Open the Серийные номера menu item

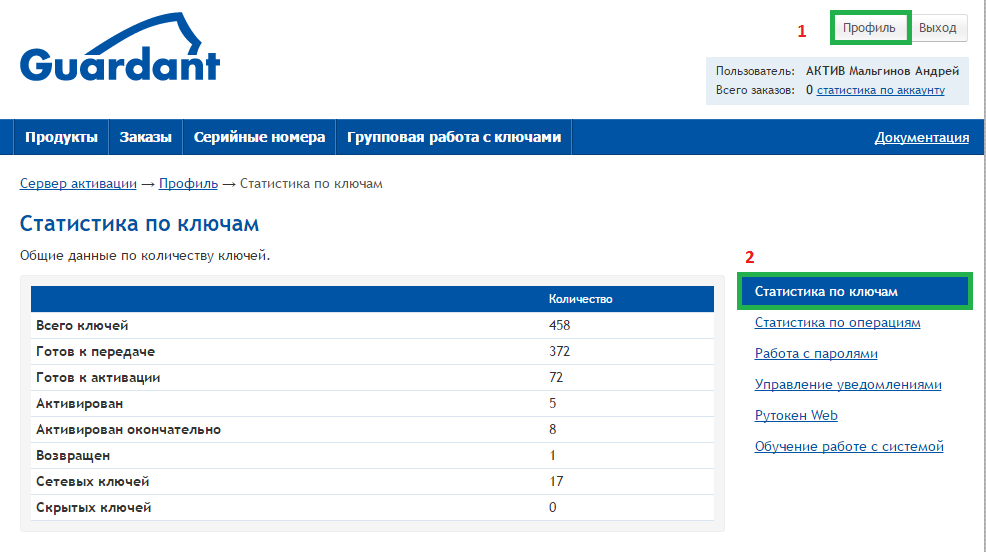(x=259, y=137)
